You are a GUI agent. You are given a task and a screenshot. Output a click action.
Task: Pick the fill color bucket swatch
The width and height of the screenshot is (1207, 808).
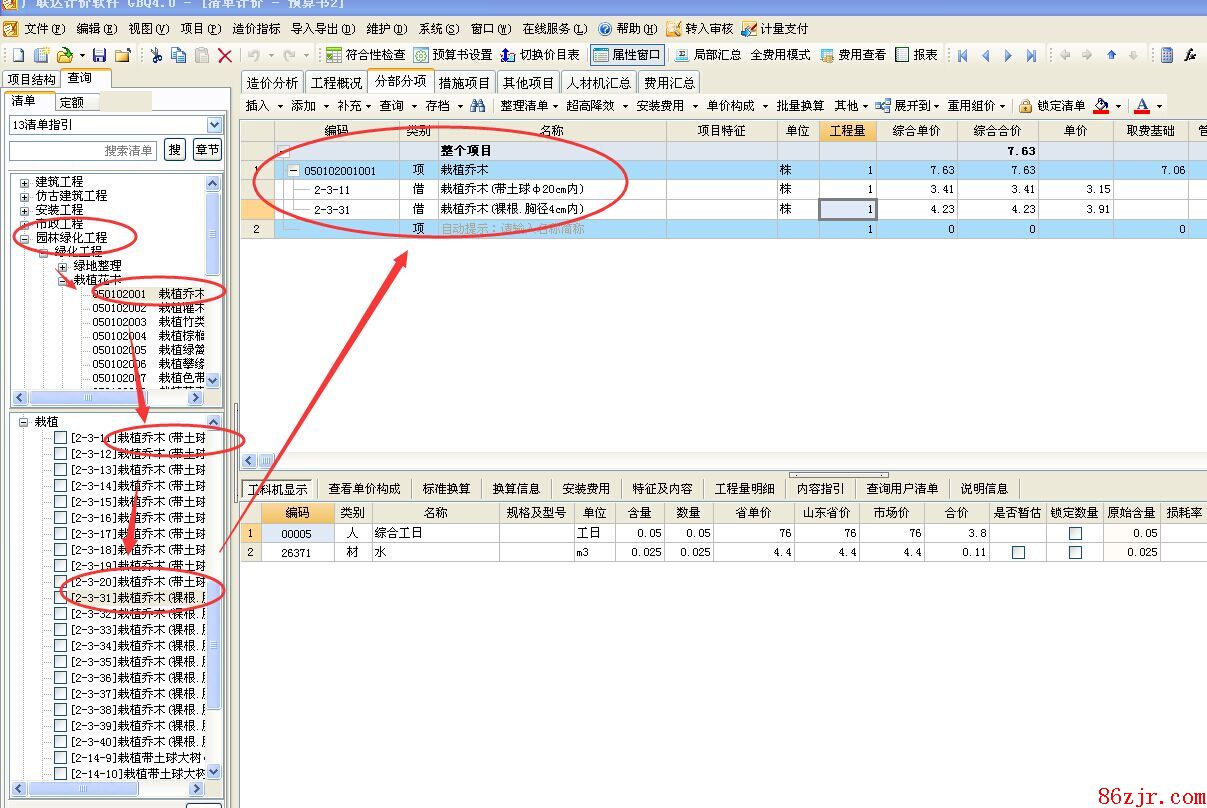tap(1102, 106)
